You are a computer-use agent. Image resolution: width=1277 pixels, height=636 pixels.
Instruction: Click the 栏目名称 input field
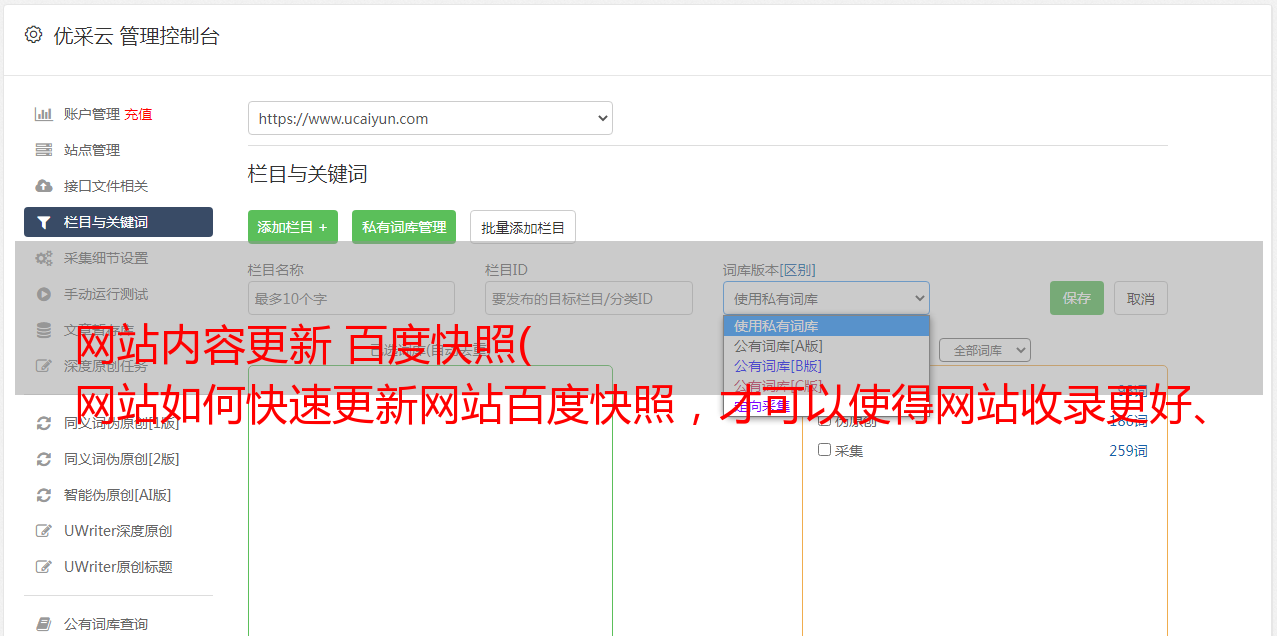[351, 298]
